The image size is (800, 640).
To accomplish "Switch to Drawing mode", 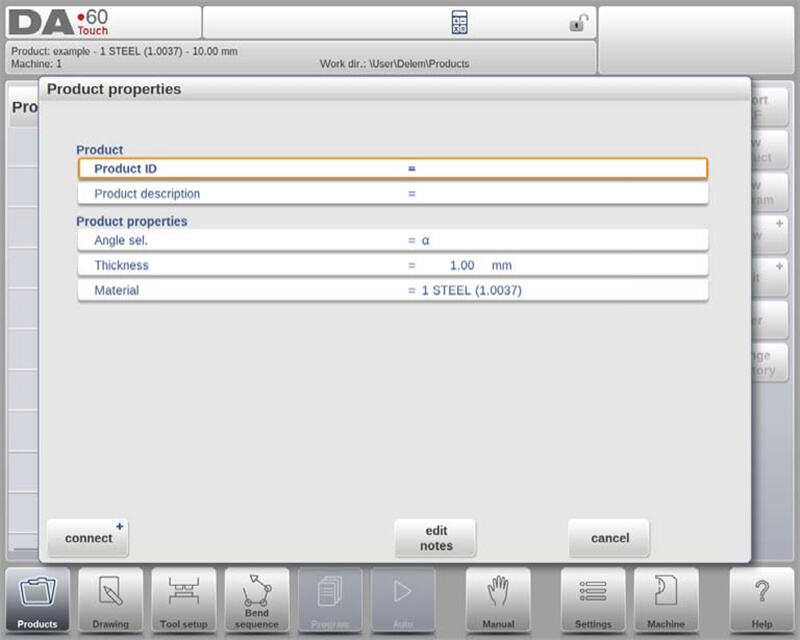I will [110, 600].
